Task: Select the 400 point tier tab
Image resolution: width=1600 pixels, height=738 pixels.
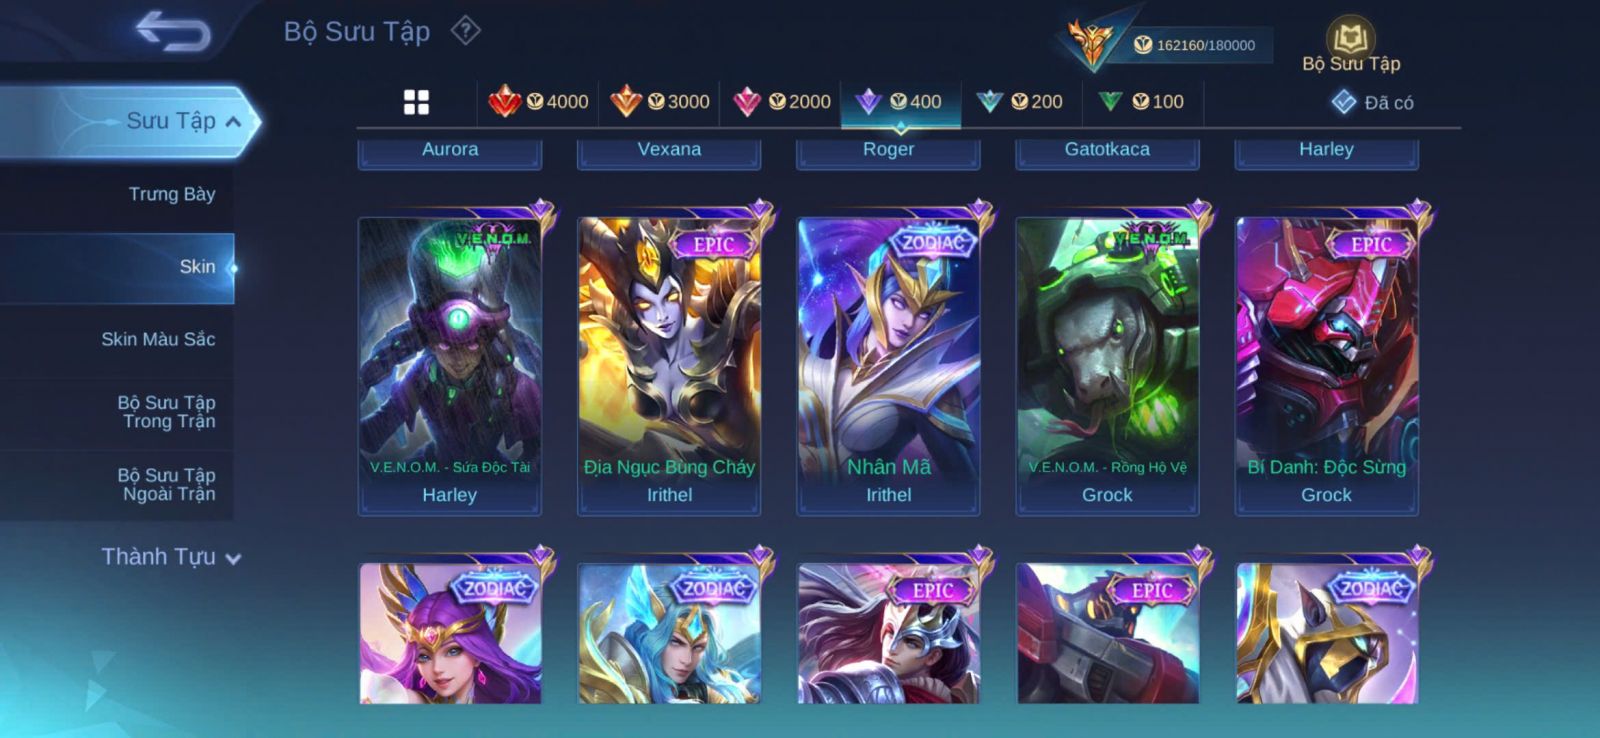Action: click(901, 102)
